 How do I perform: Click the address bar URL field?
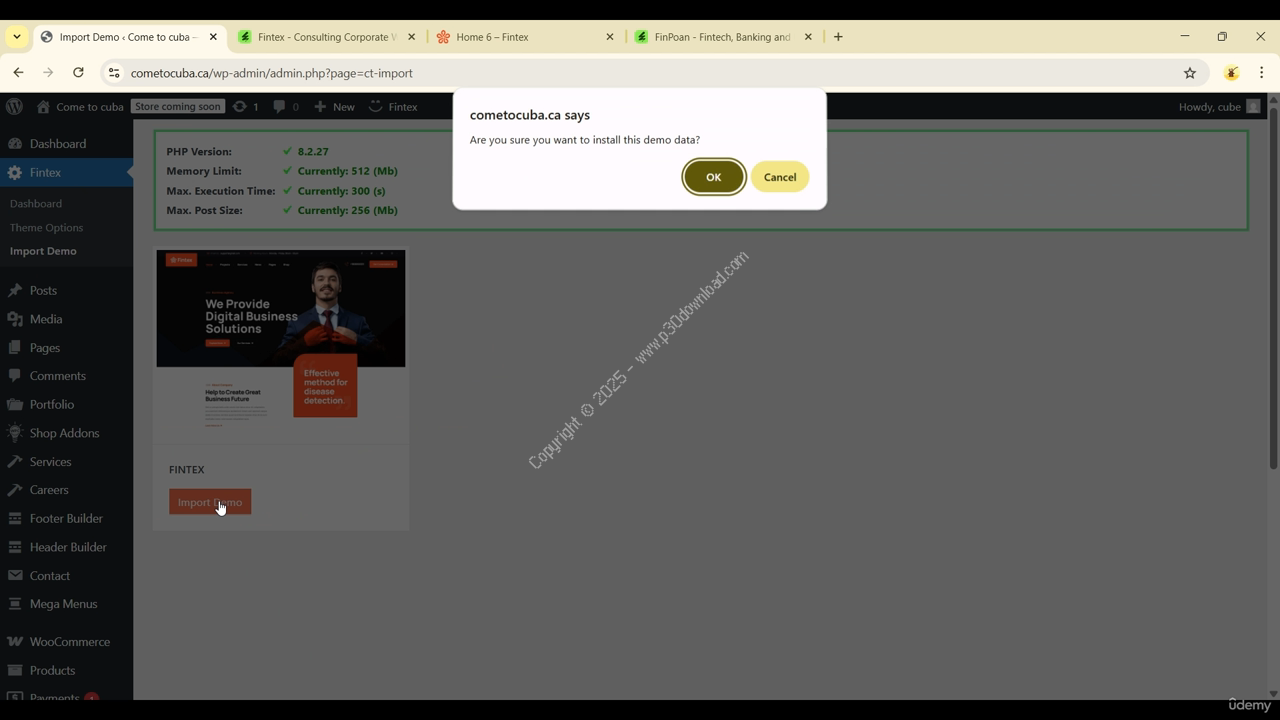pyautogui.click(x=640, y=73)
